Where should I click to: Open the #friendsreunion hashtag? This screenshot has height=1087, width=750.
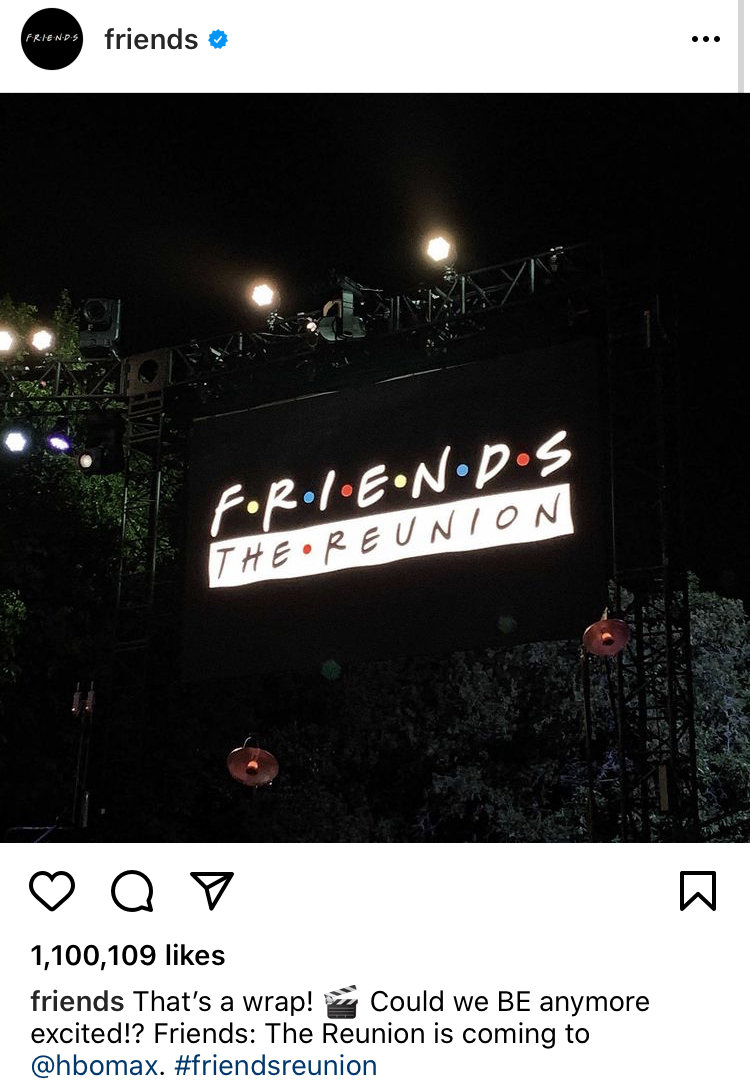(275, 1066)
